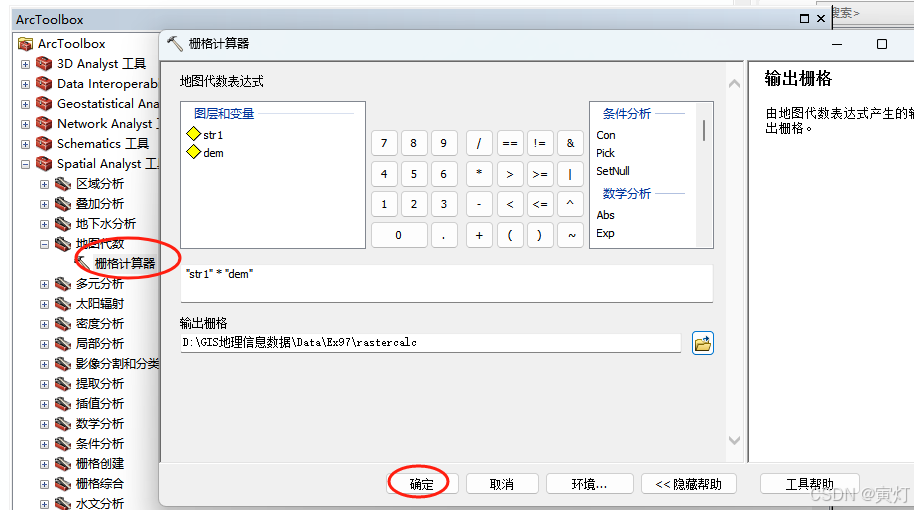Click the 输出栅格 path field
The image size is (914, 510).
pos(431,343)
